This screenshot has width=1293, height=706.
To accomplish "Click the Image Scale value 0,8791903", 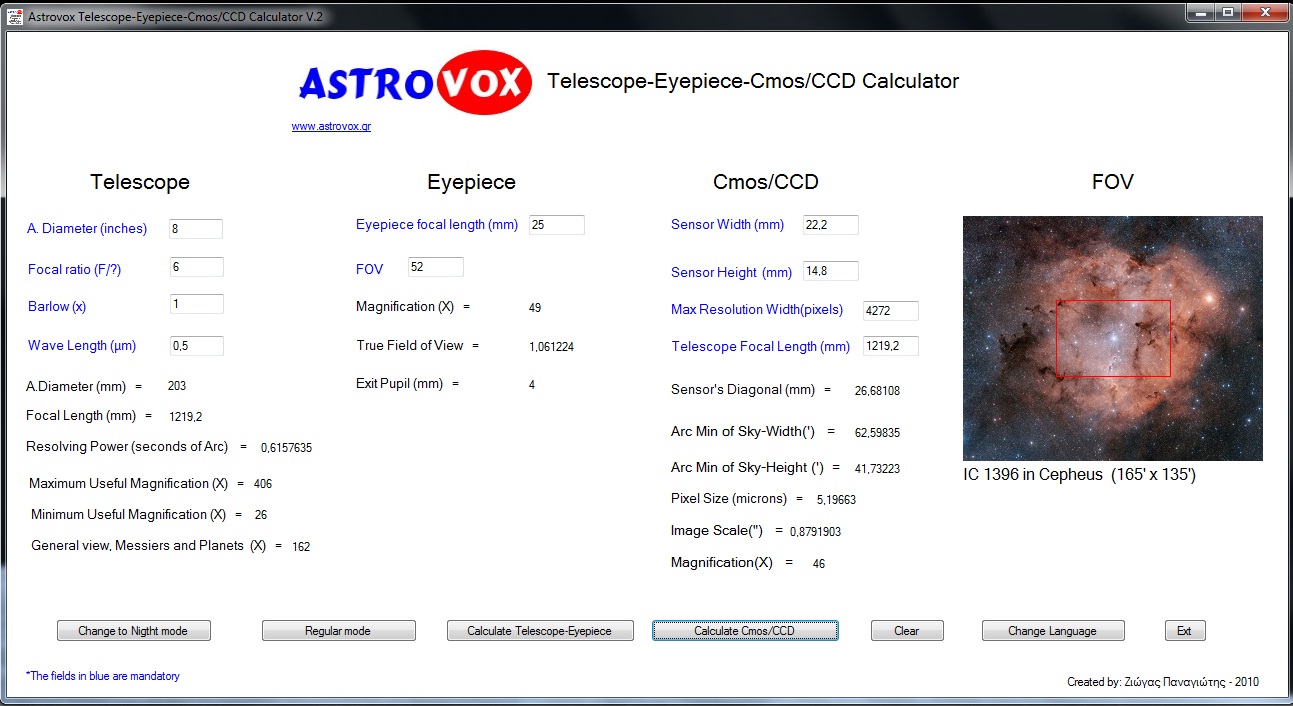I will (x=815, y=532).
